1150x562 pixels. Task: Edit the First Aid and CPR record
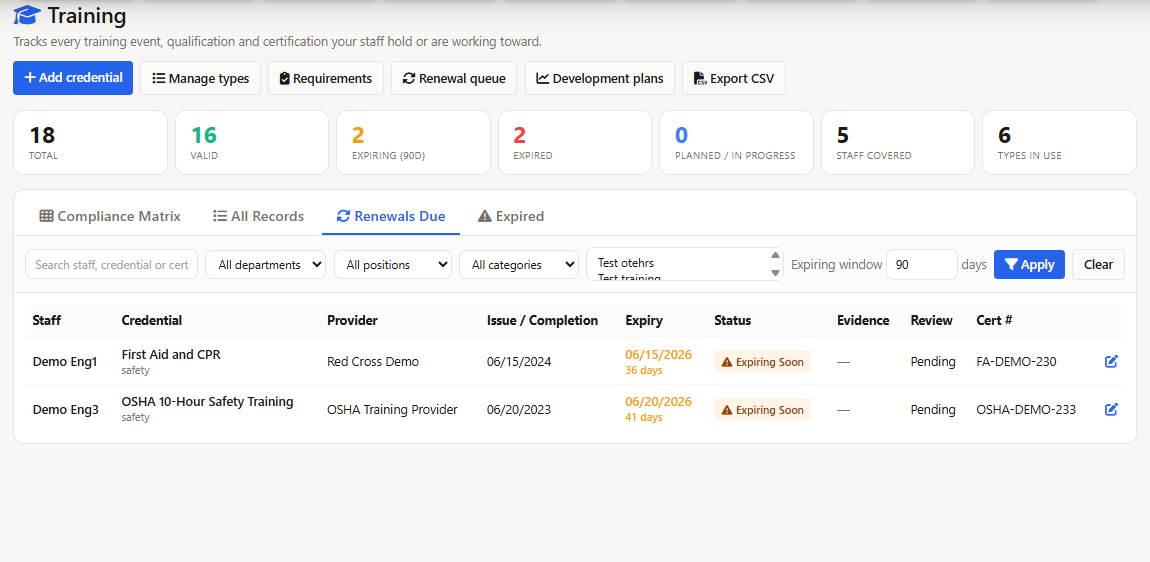tap(1111, 361)
